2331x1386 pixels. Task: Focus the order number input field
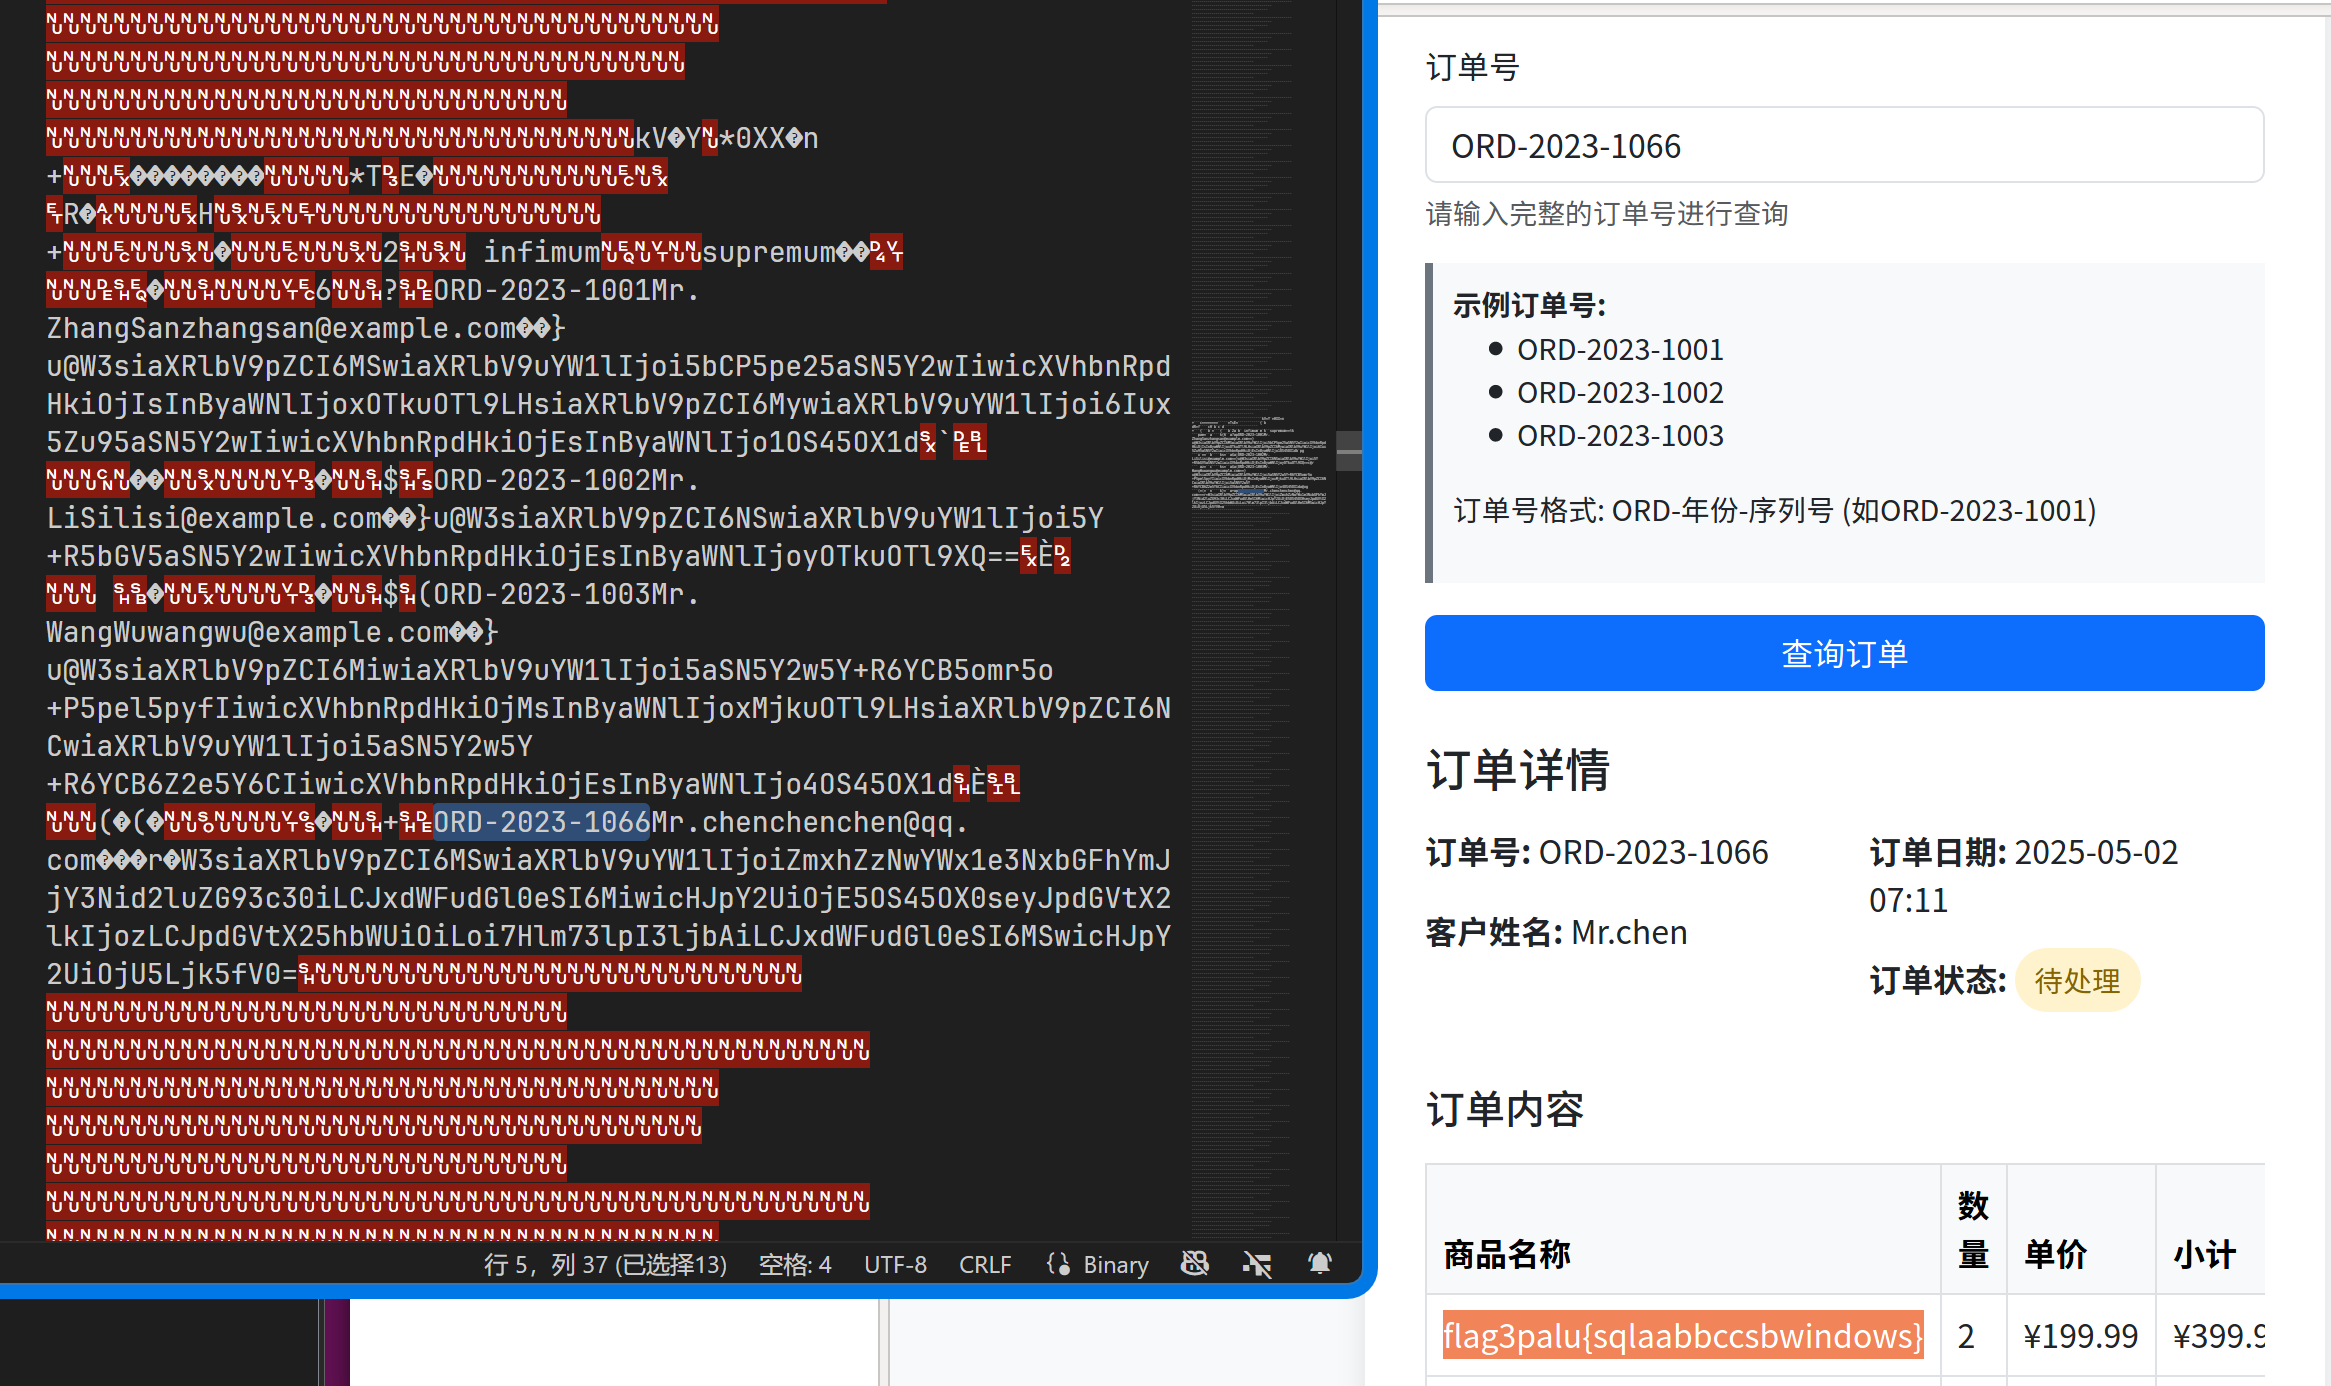pyautogui.click(x=1844, y=145)
